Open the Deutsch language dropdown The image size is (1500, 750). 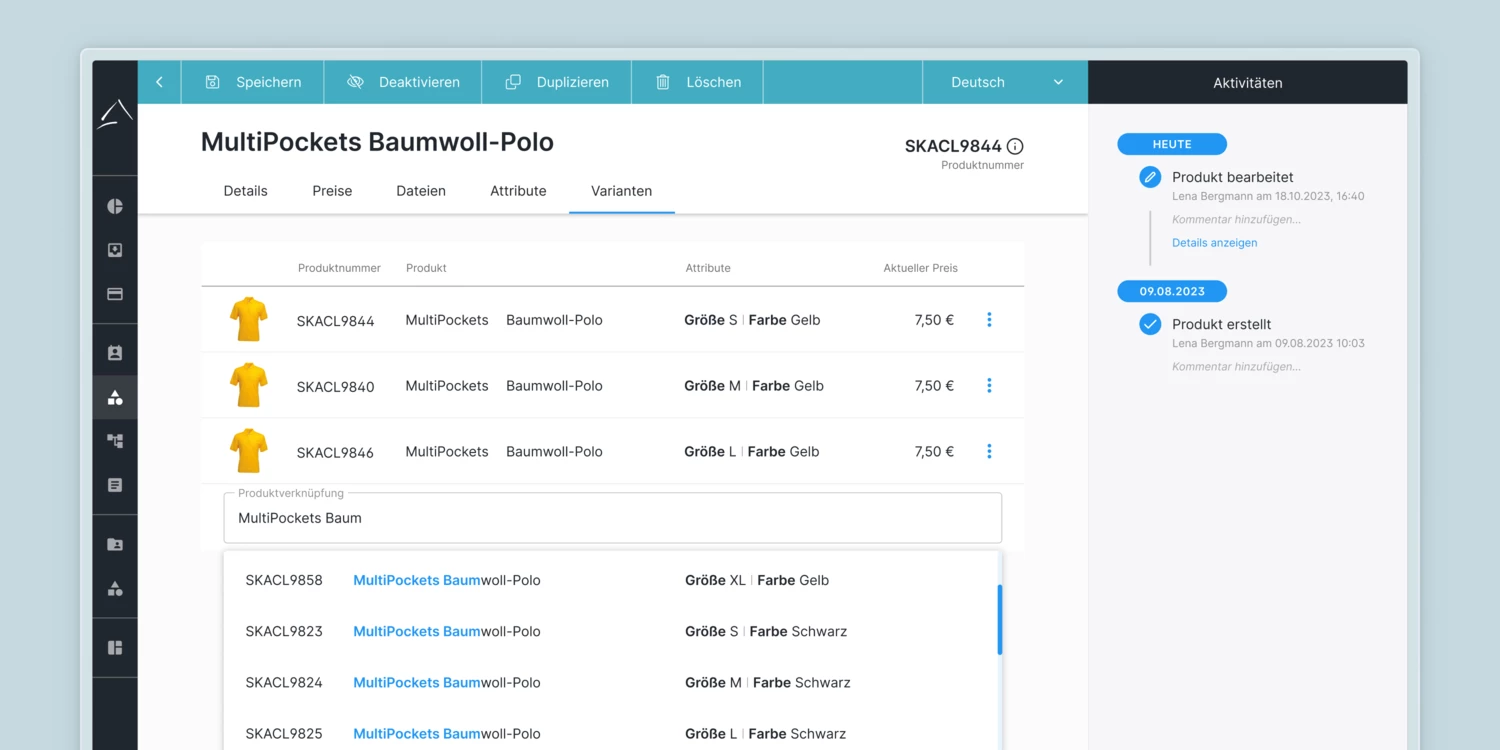tap(1005, 82)
